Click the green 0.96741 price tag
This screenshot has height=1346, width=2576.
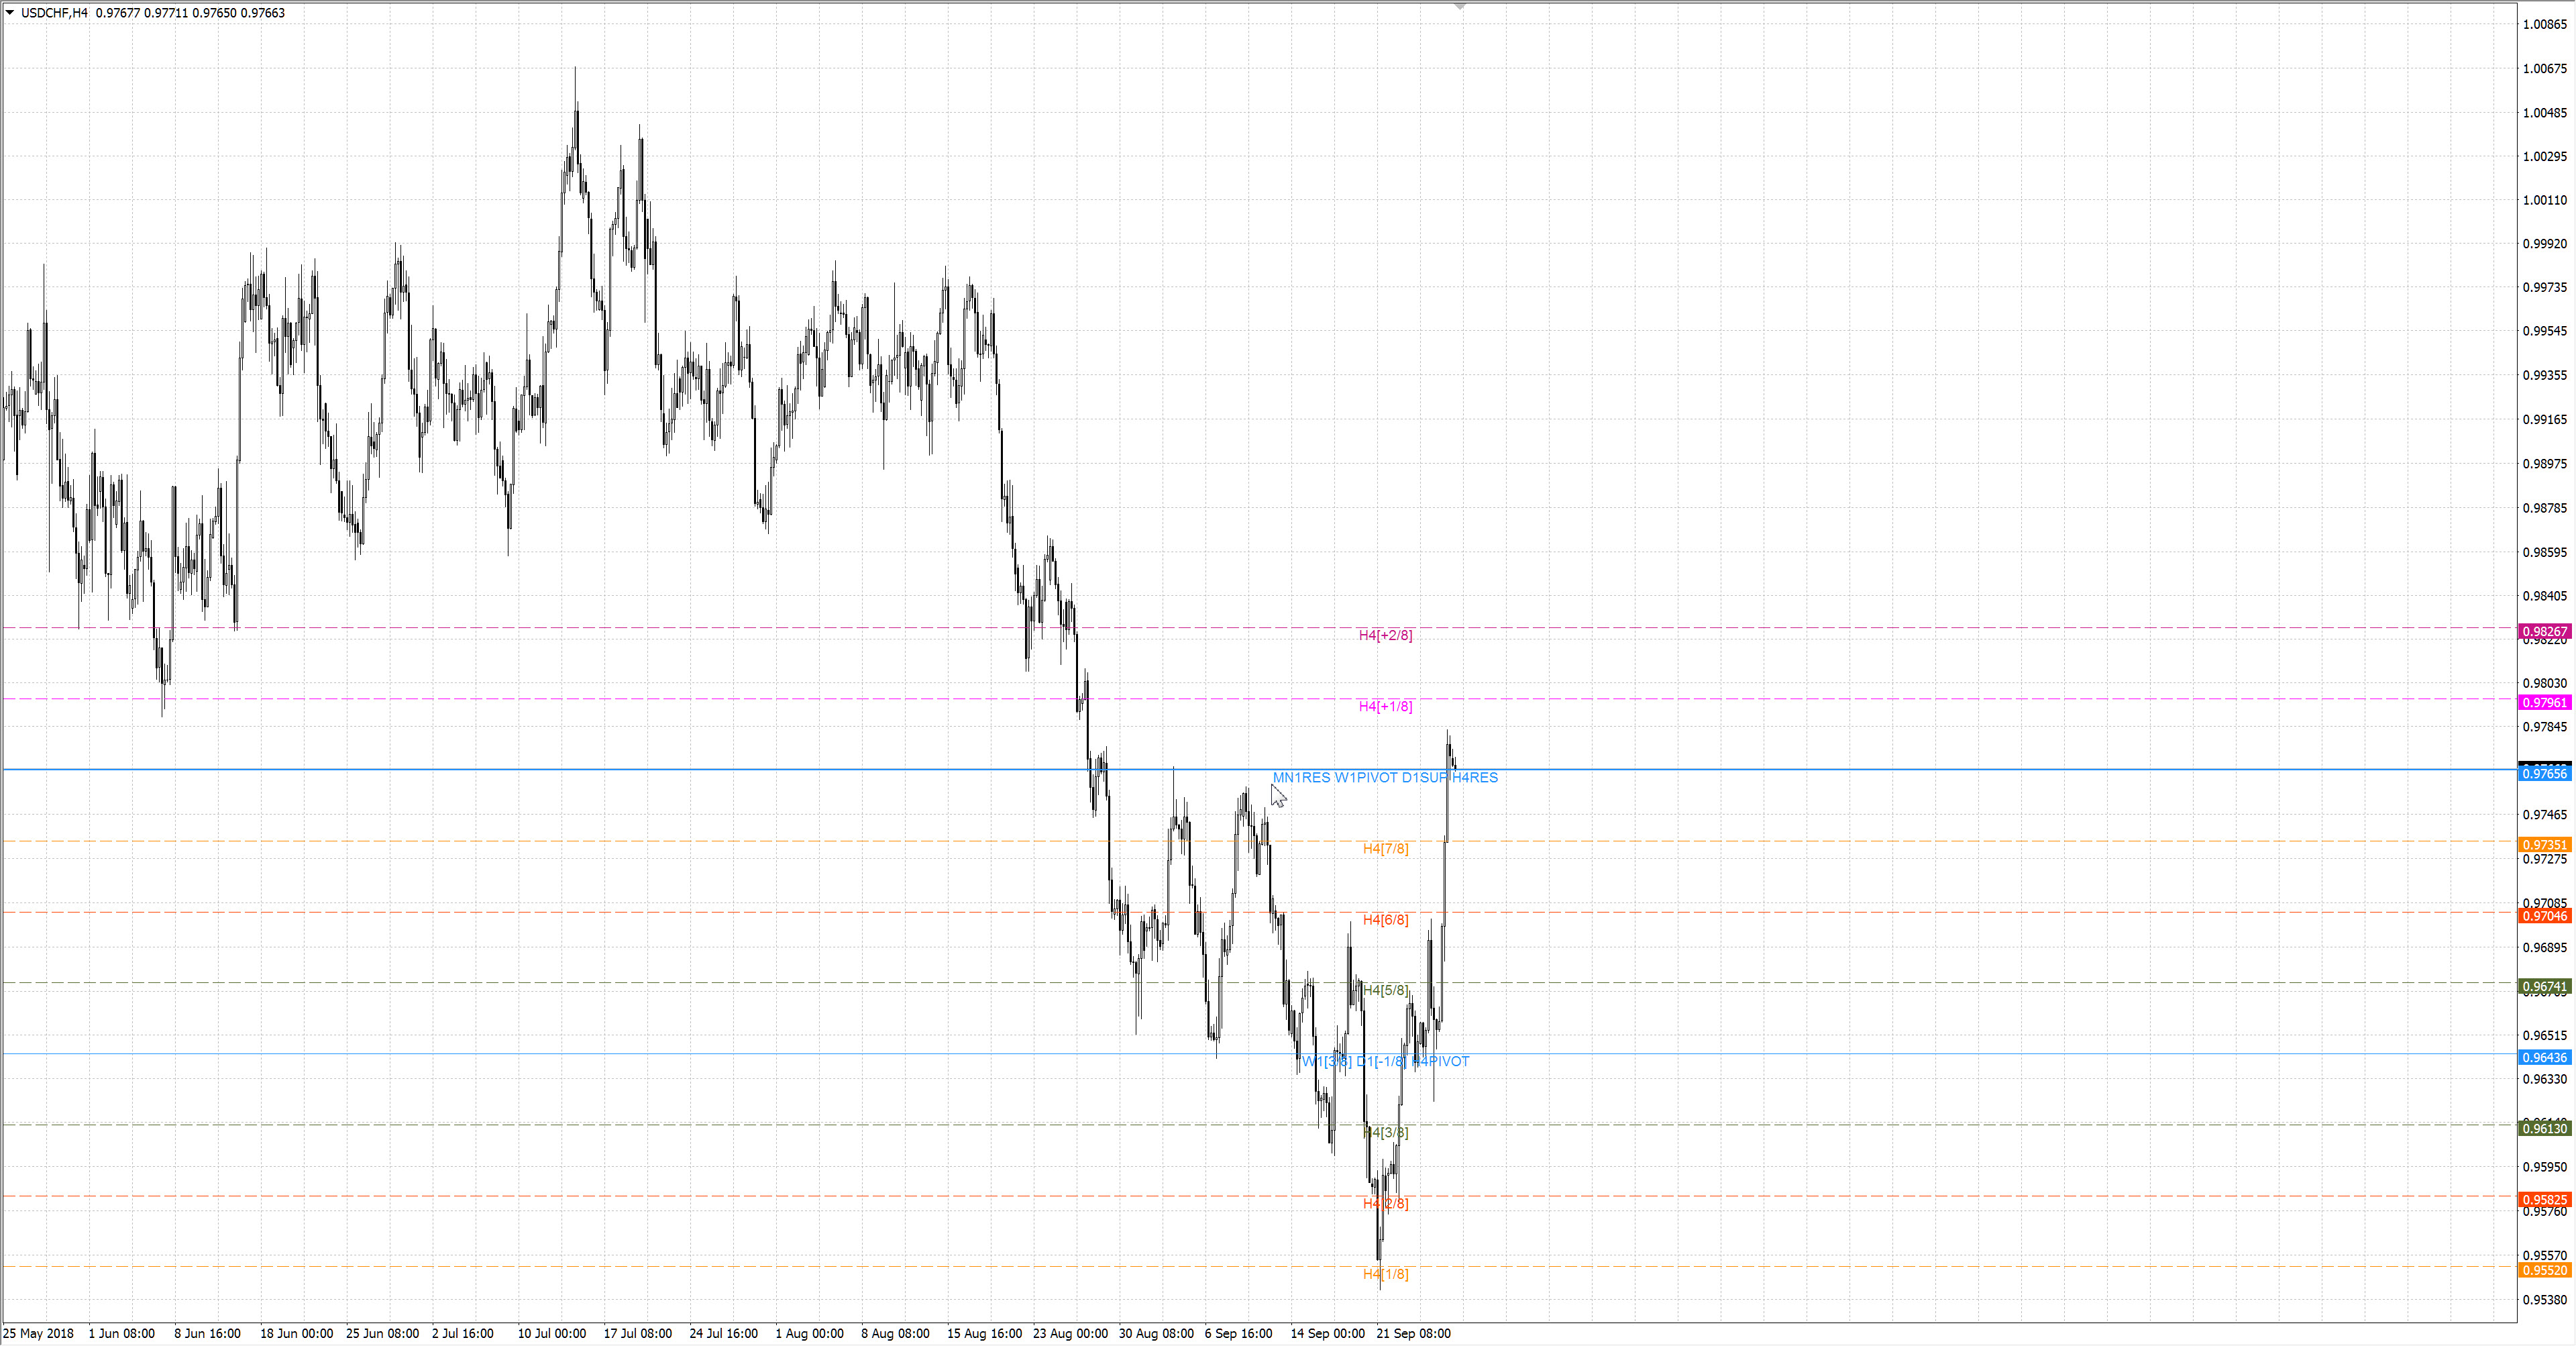pos(2543,987)
